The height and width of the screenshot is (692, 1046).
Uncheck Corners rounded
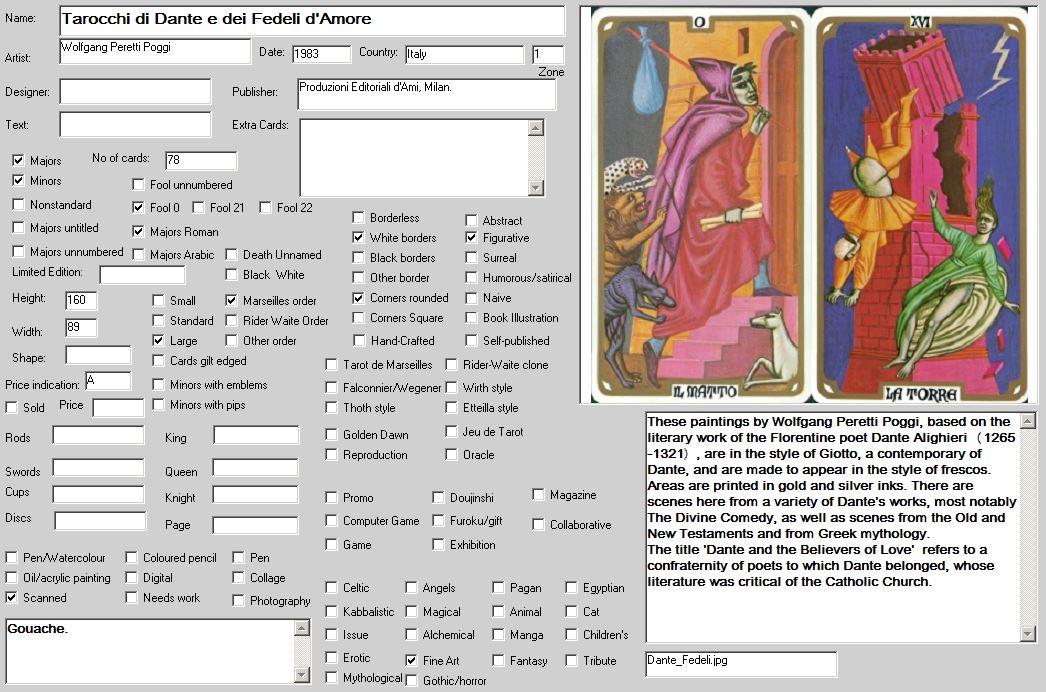pos(358,298)
